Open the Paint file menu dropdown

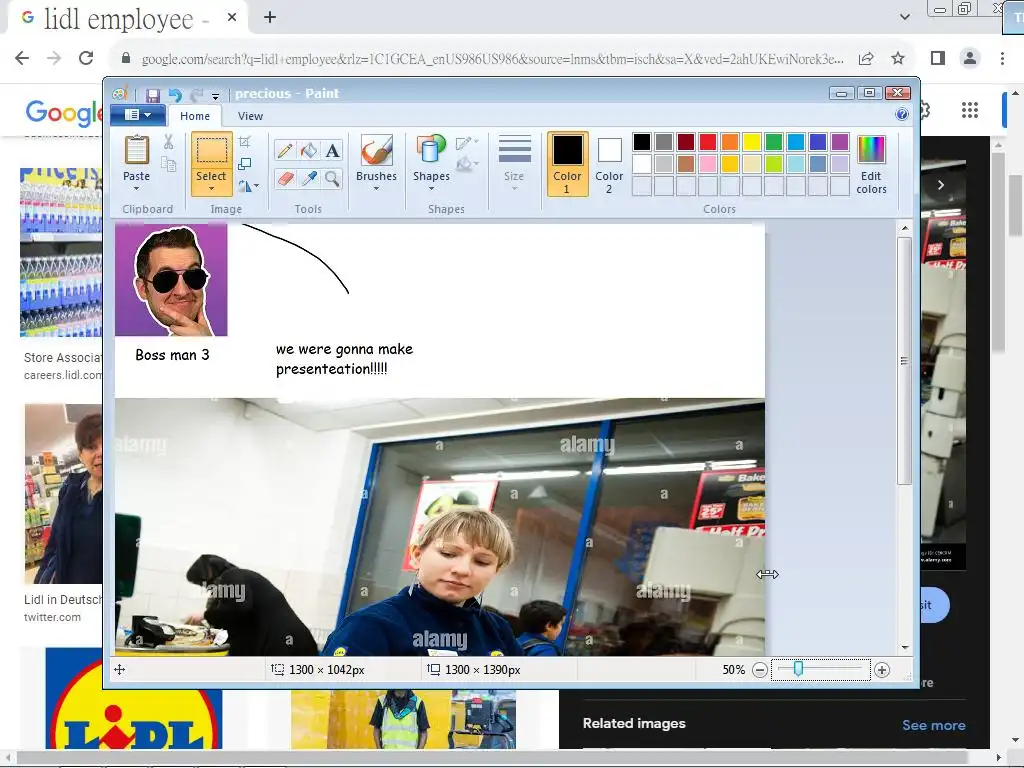[137, 115]
